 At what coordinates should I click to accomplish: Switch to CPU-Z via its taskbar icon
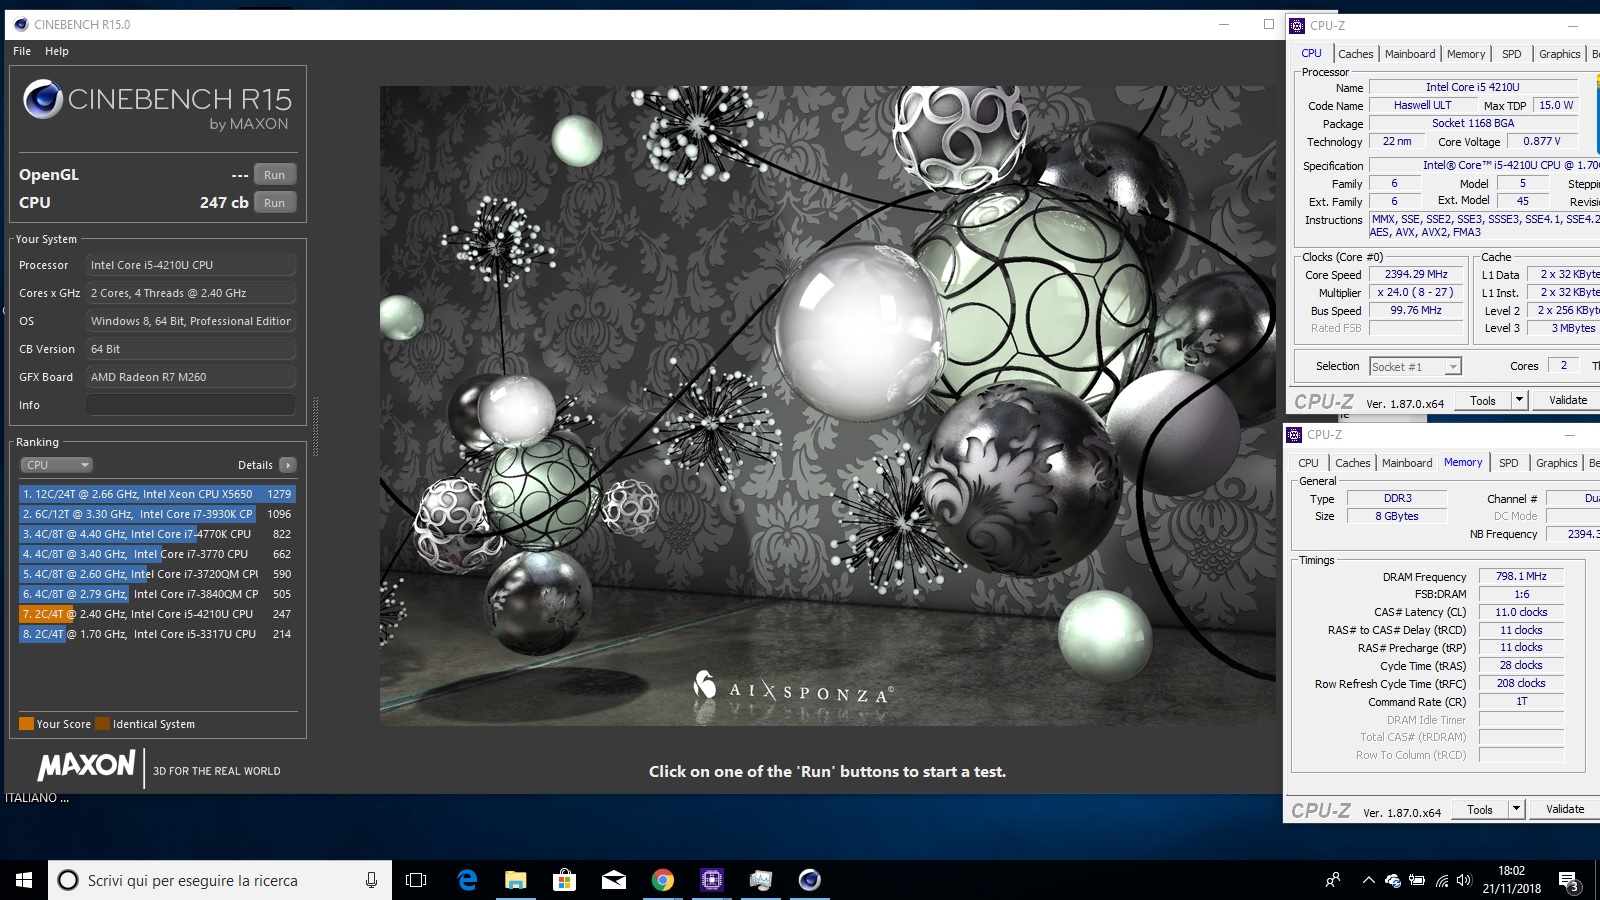click(x=711, y=880)
